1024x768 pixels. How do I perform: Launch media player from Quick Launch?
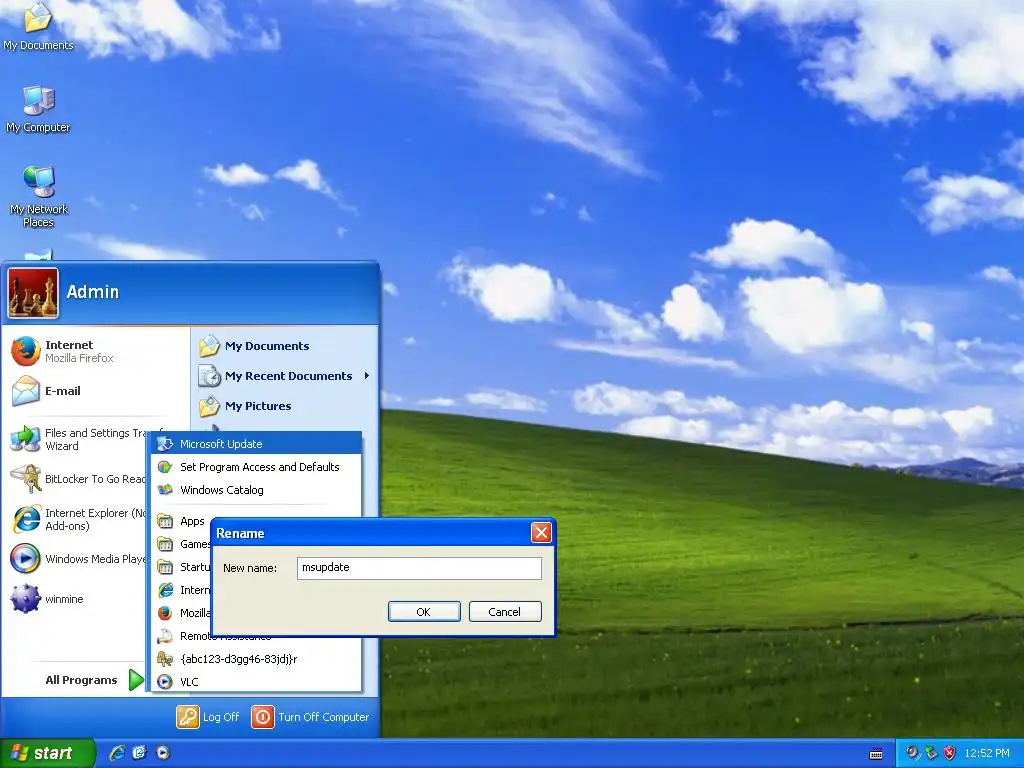pos(163,753)
